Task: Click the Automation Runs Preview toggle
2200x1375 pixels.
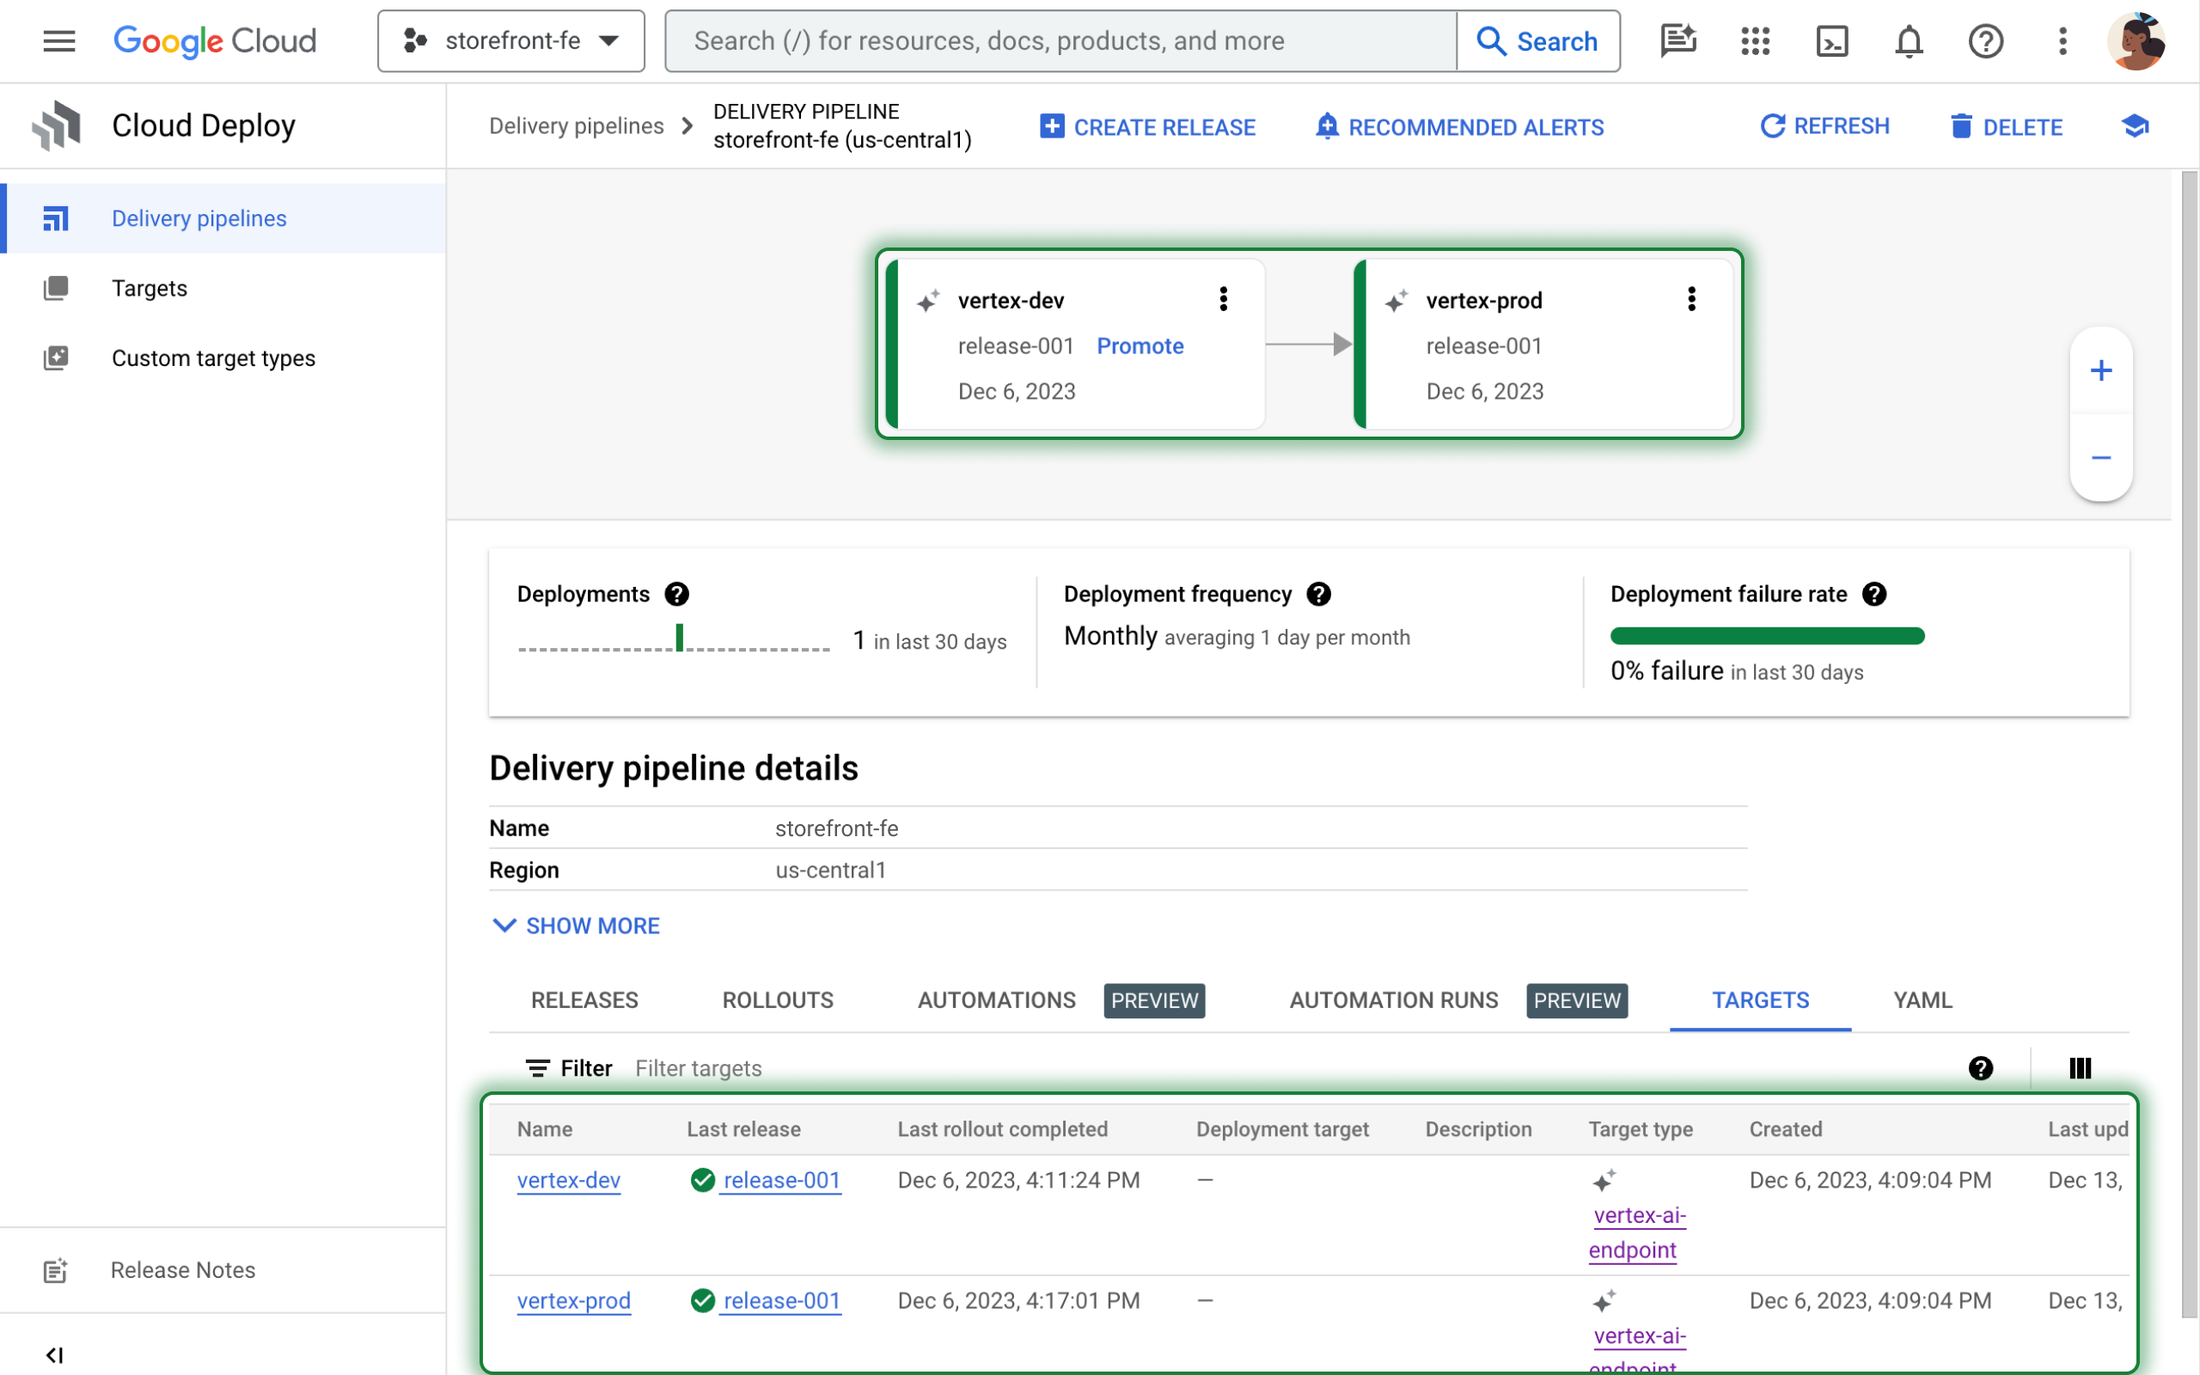Action: click(1578, 998)
